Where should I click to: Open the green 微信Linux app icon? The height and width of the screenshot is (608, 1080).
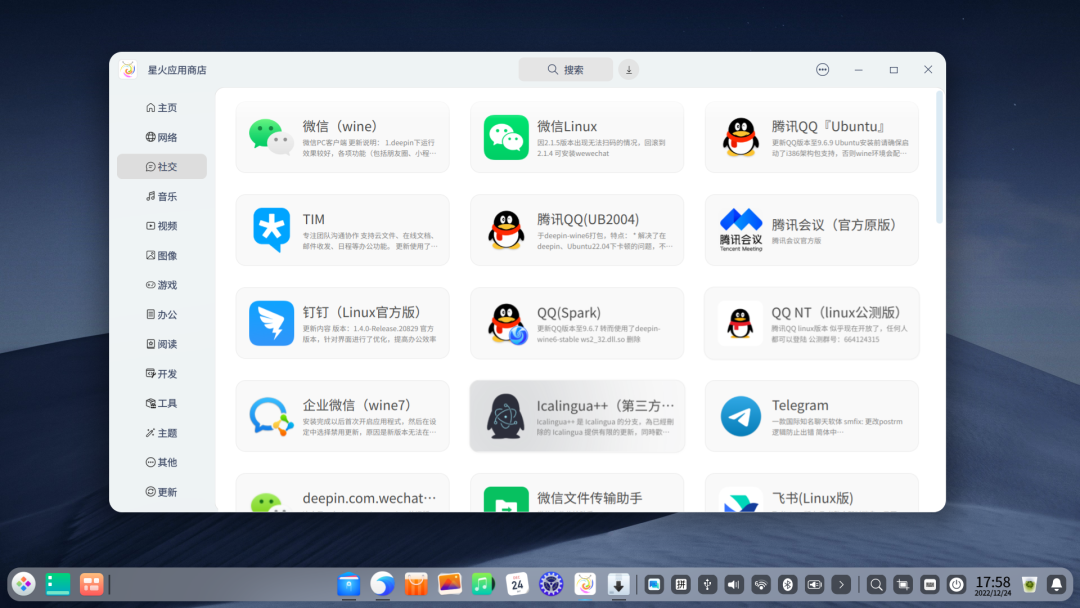point(506,138)
